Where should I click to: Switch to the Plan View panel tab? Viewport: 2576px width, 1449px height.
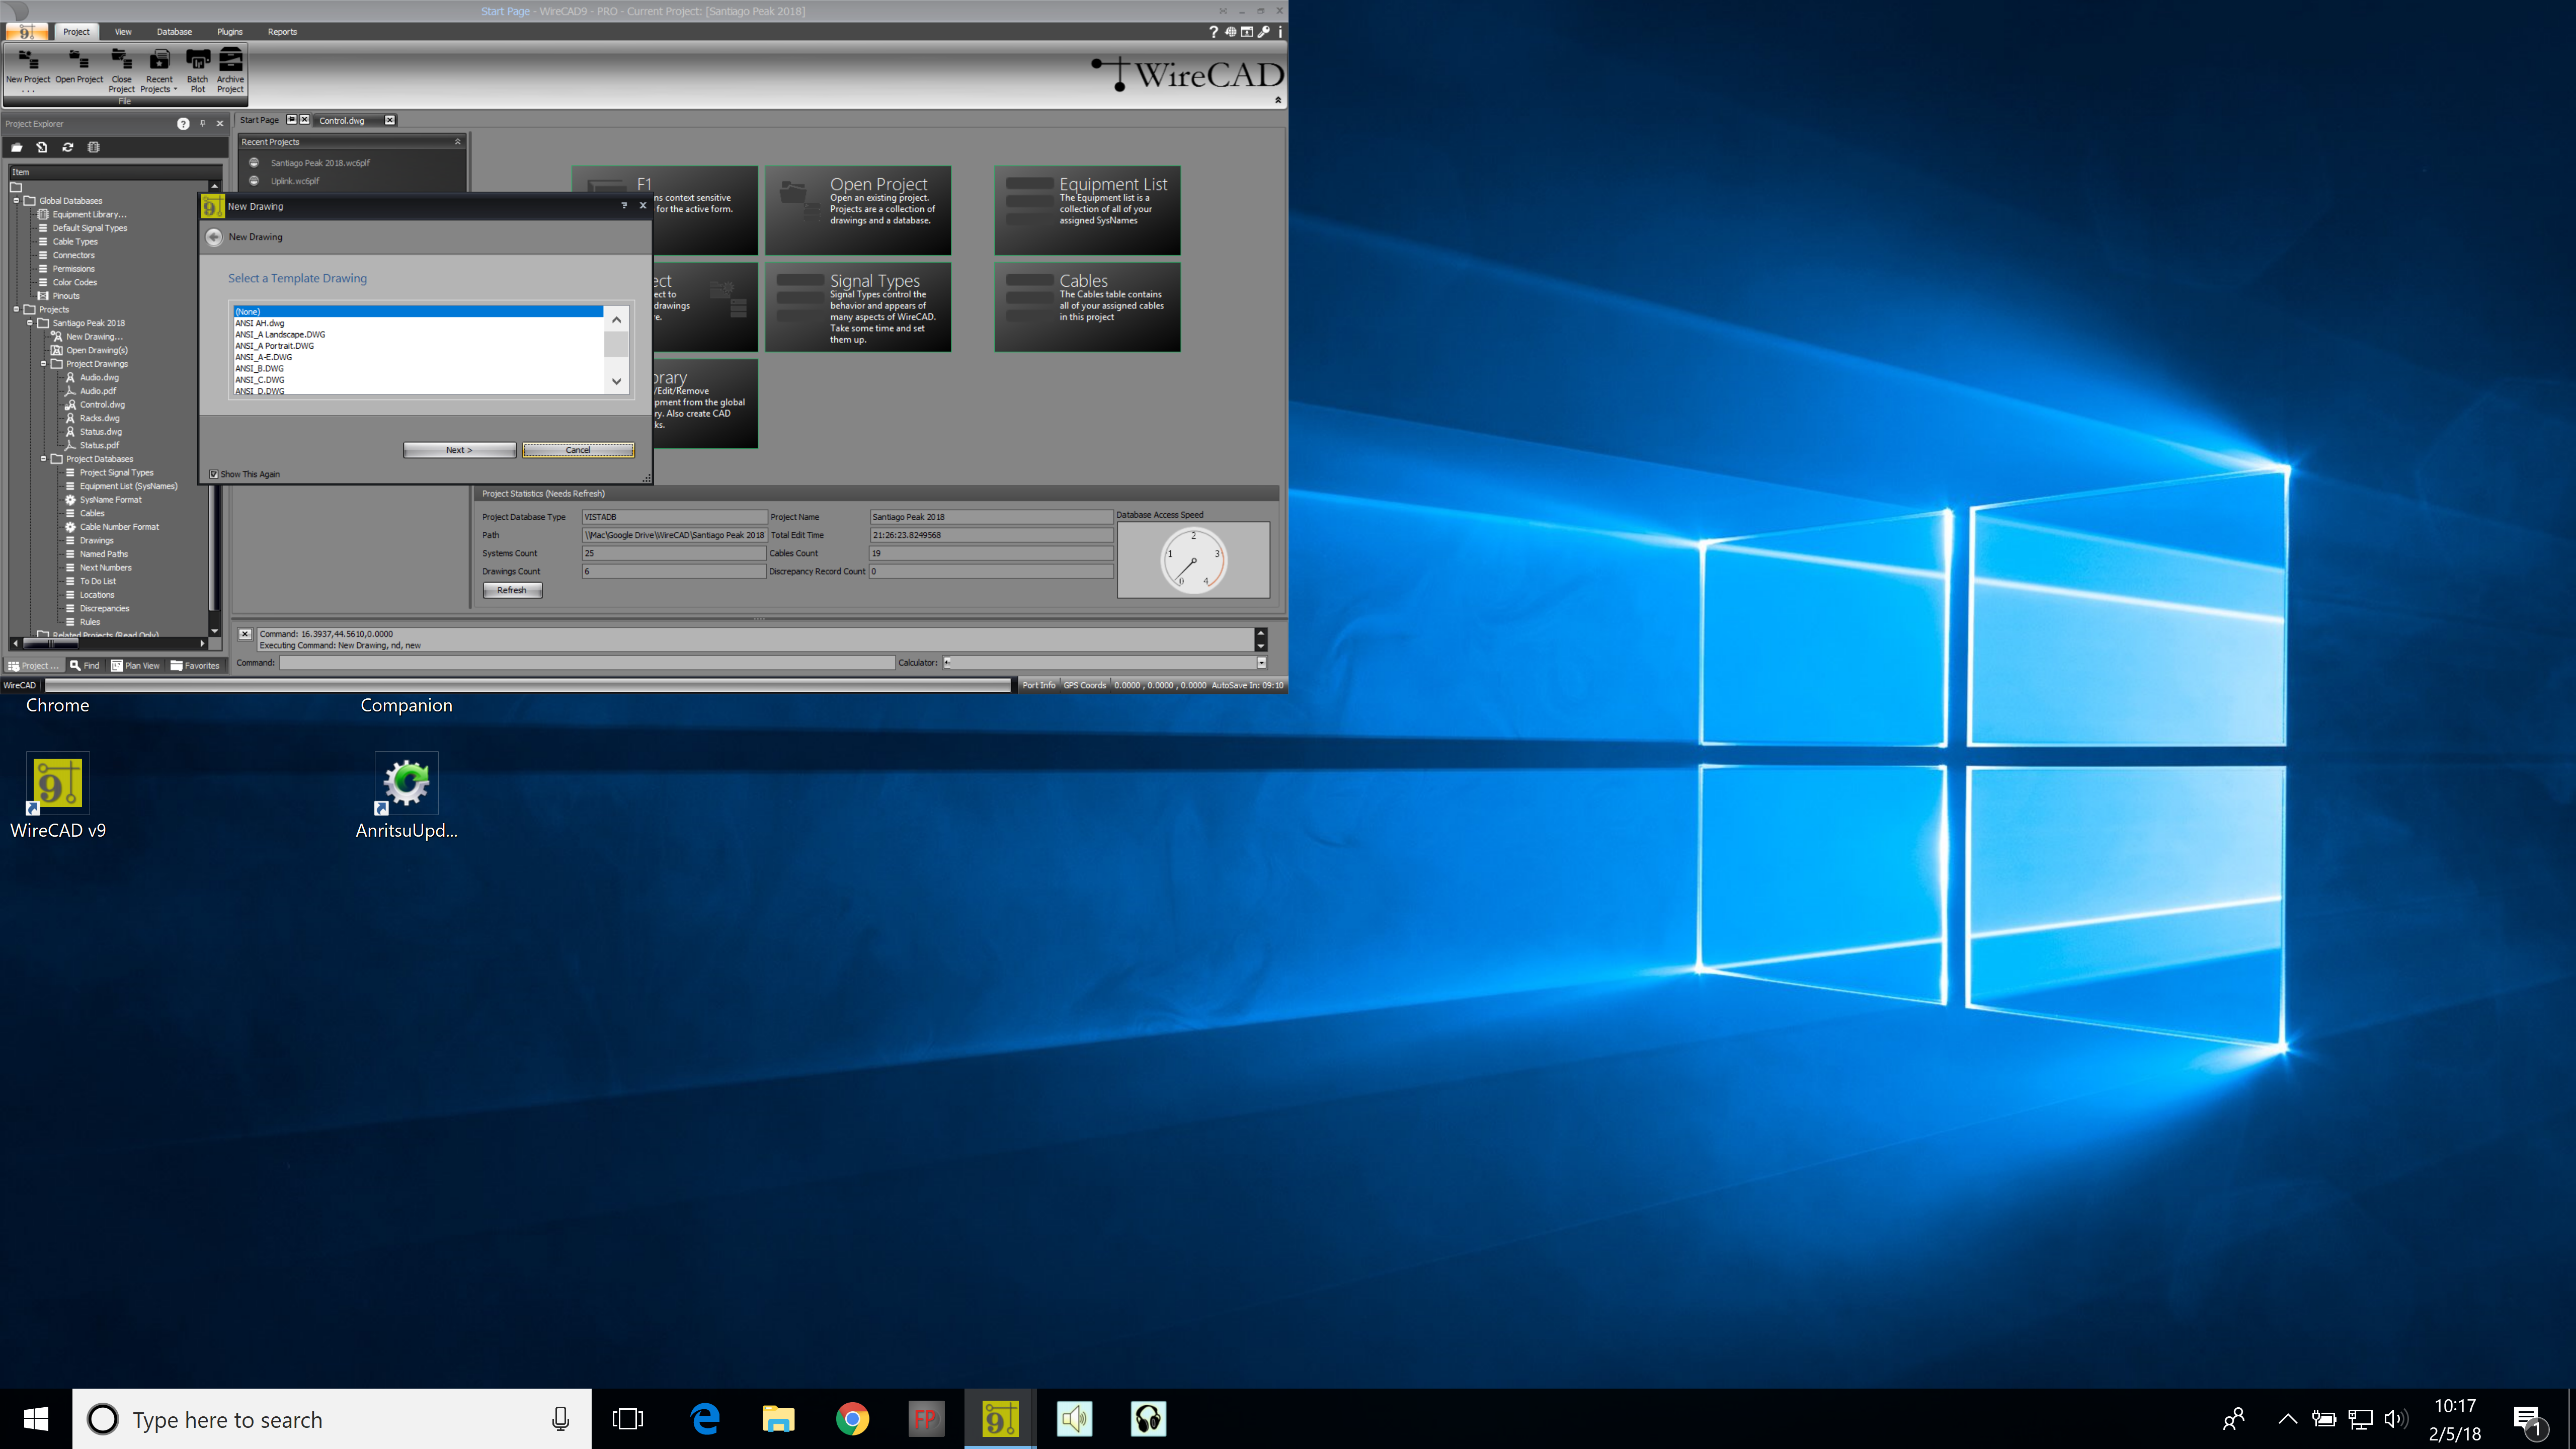[135, 666]
